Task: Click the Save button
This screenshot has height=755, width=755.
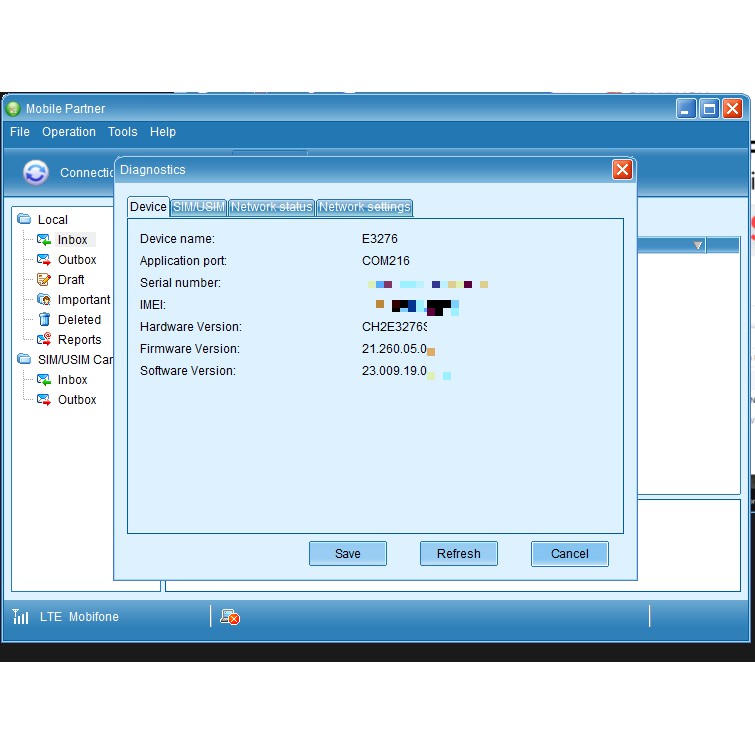Action: [347, 554]
